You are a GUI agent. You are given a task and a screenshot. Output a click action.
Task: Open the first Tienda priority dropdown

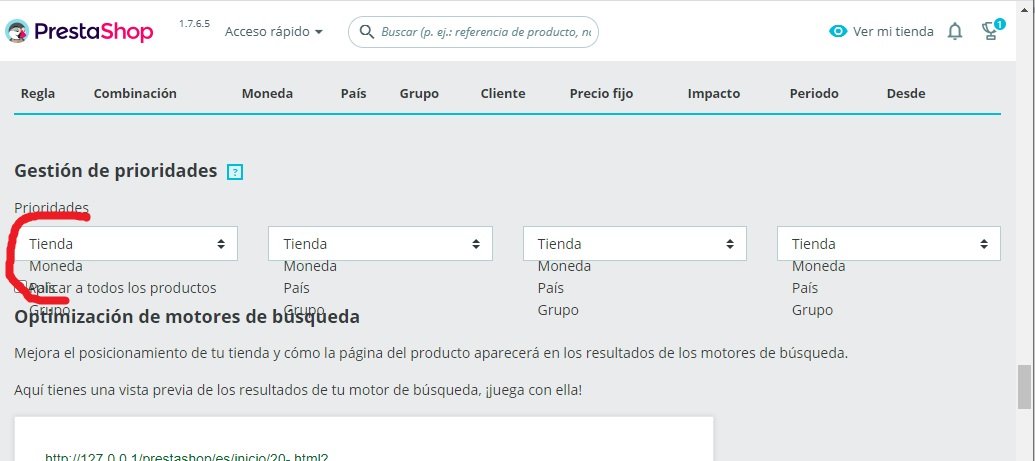point(126,244)
